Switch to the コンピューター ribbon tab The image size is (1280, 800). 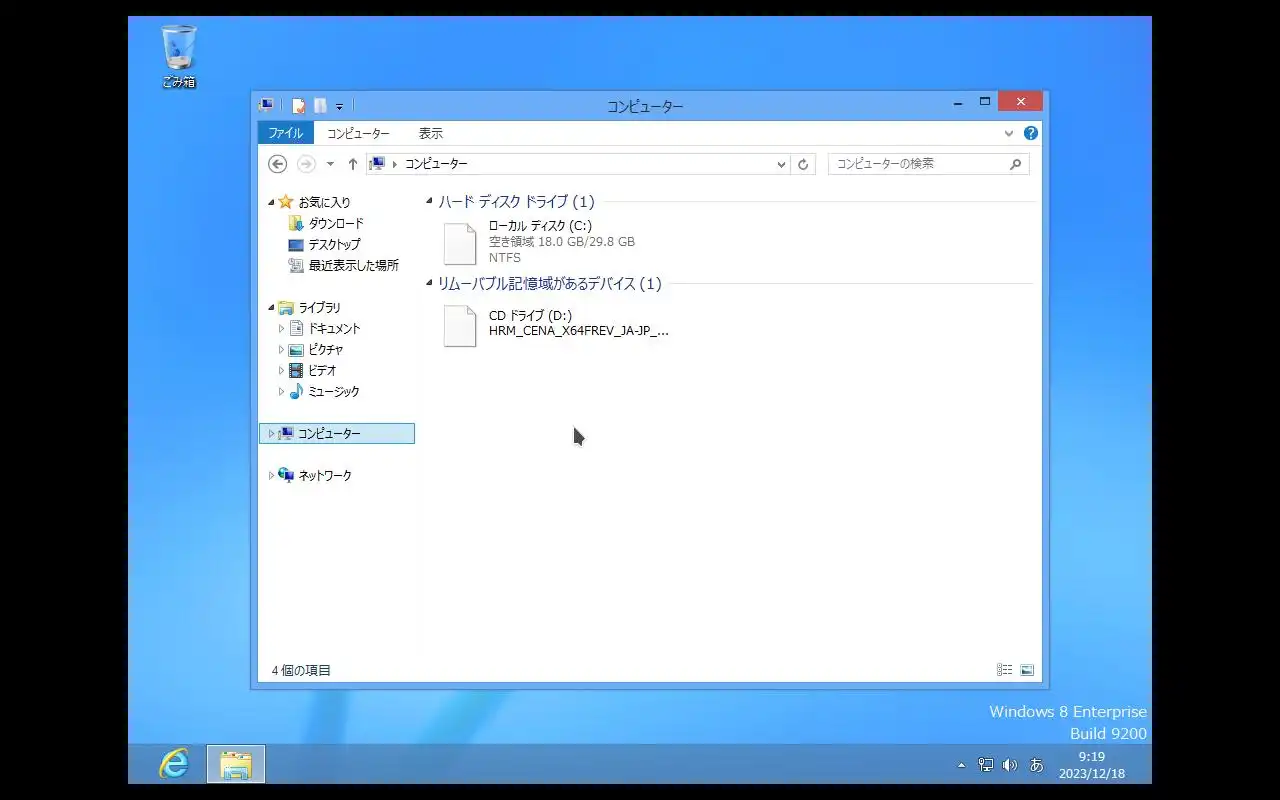[358, 133]
